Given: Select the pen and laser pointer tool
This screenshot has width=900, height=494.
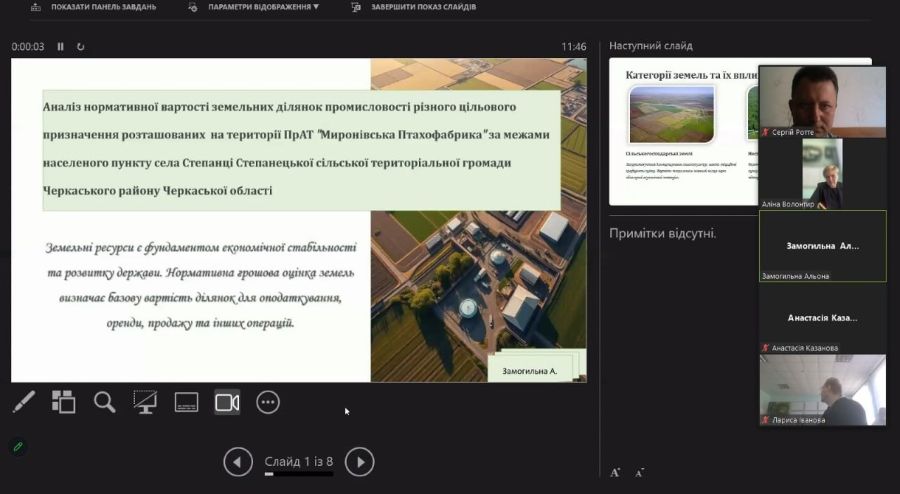Looking at the screenshot, I should (24, 402).
